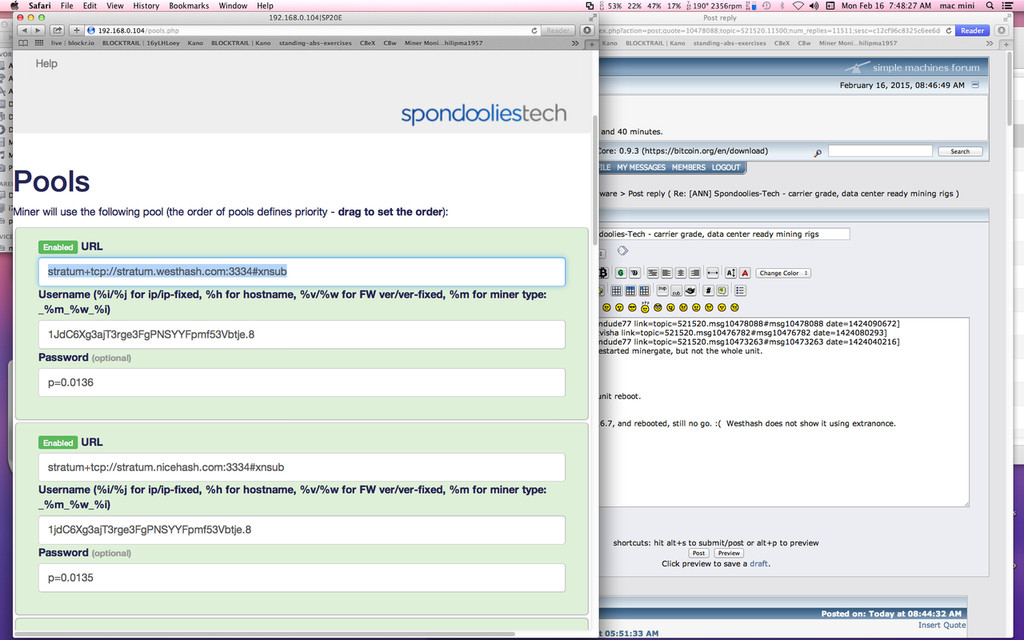
Task: Click the teletype icon in editor
Action: 690,291
